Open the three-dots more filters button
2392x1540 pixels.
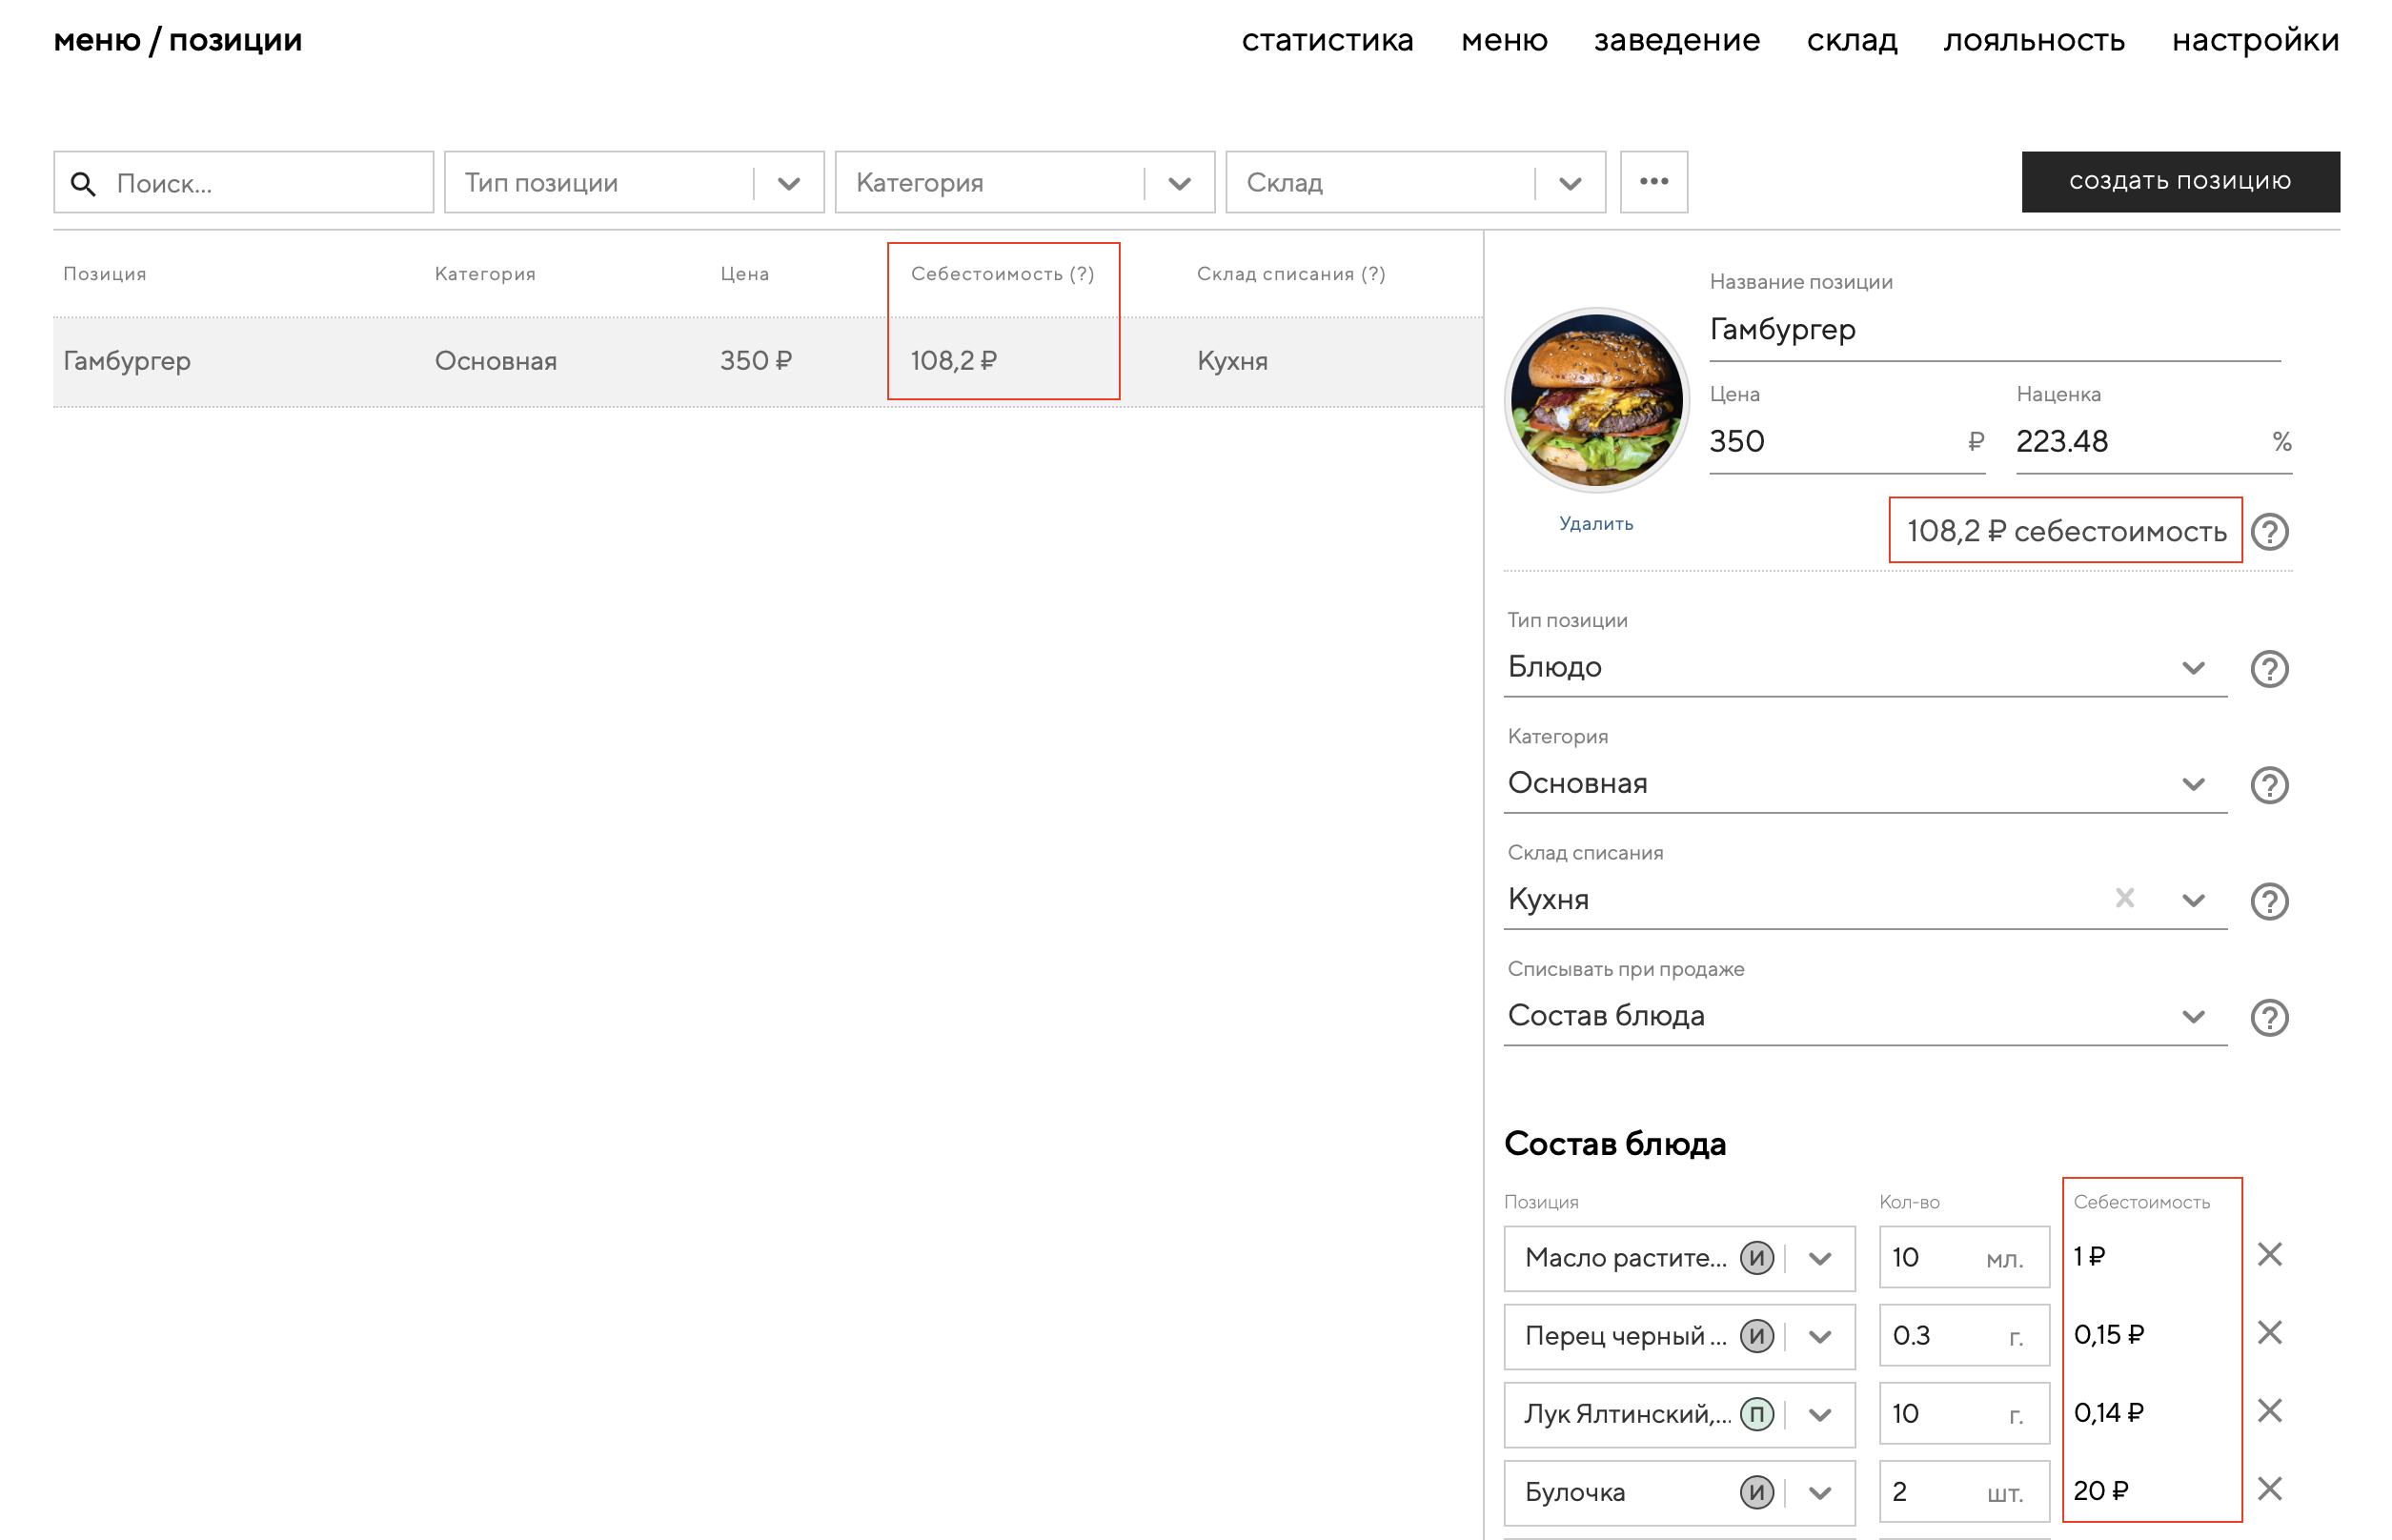coord(1653,182)
